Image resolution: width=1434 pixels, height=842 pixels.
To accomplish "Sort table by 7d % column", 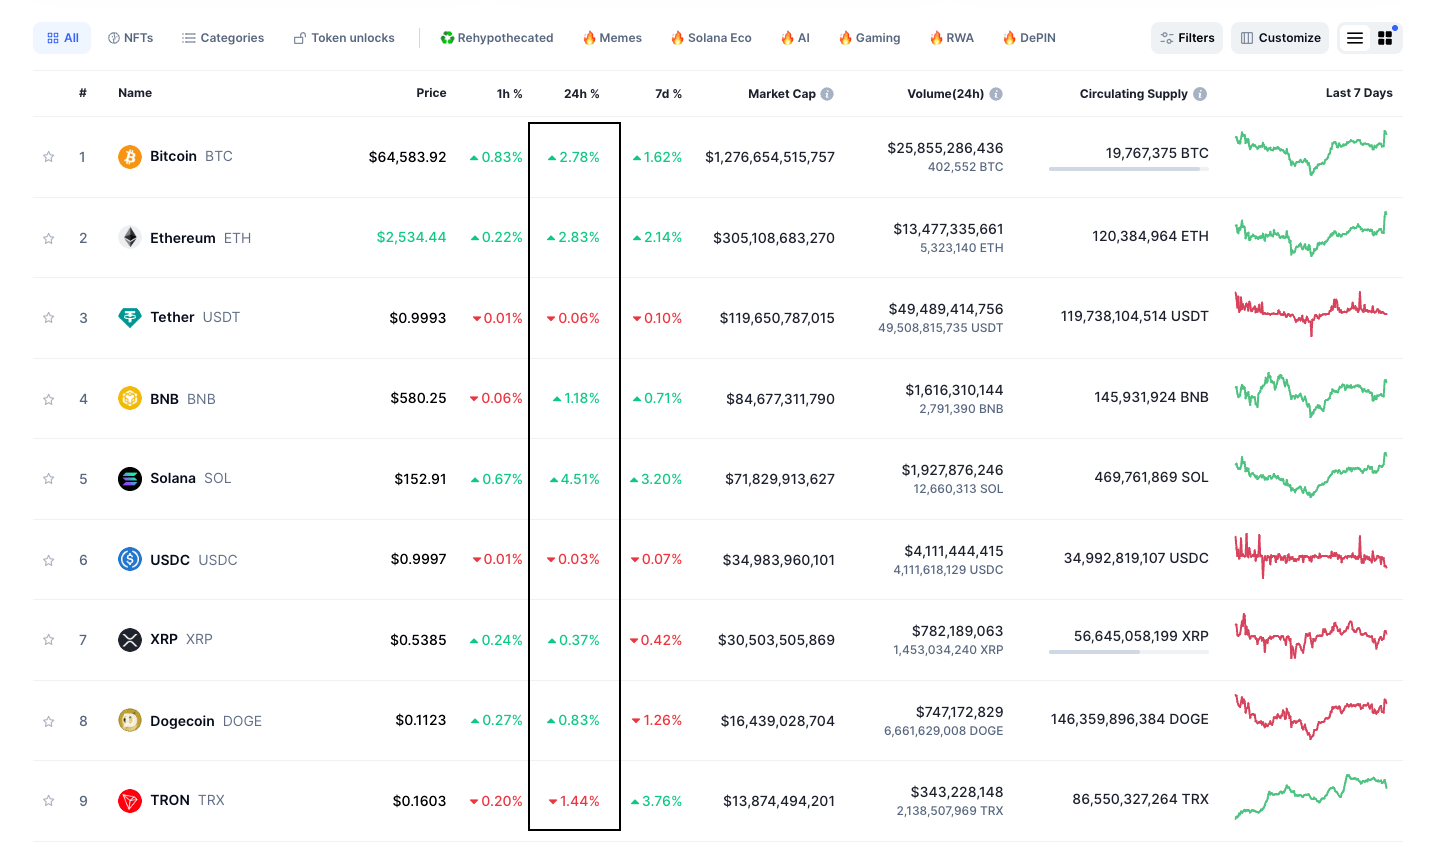I will click(x=668, y=94).
